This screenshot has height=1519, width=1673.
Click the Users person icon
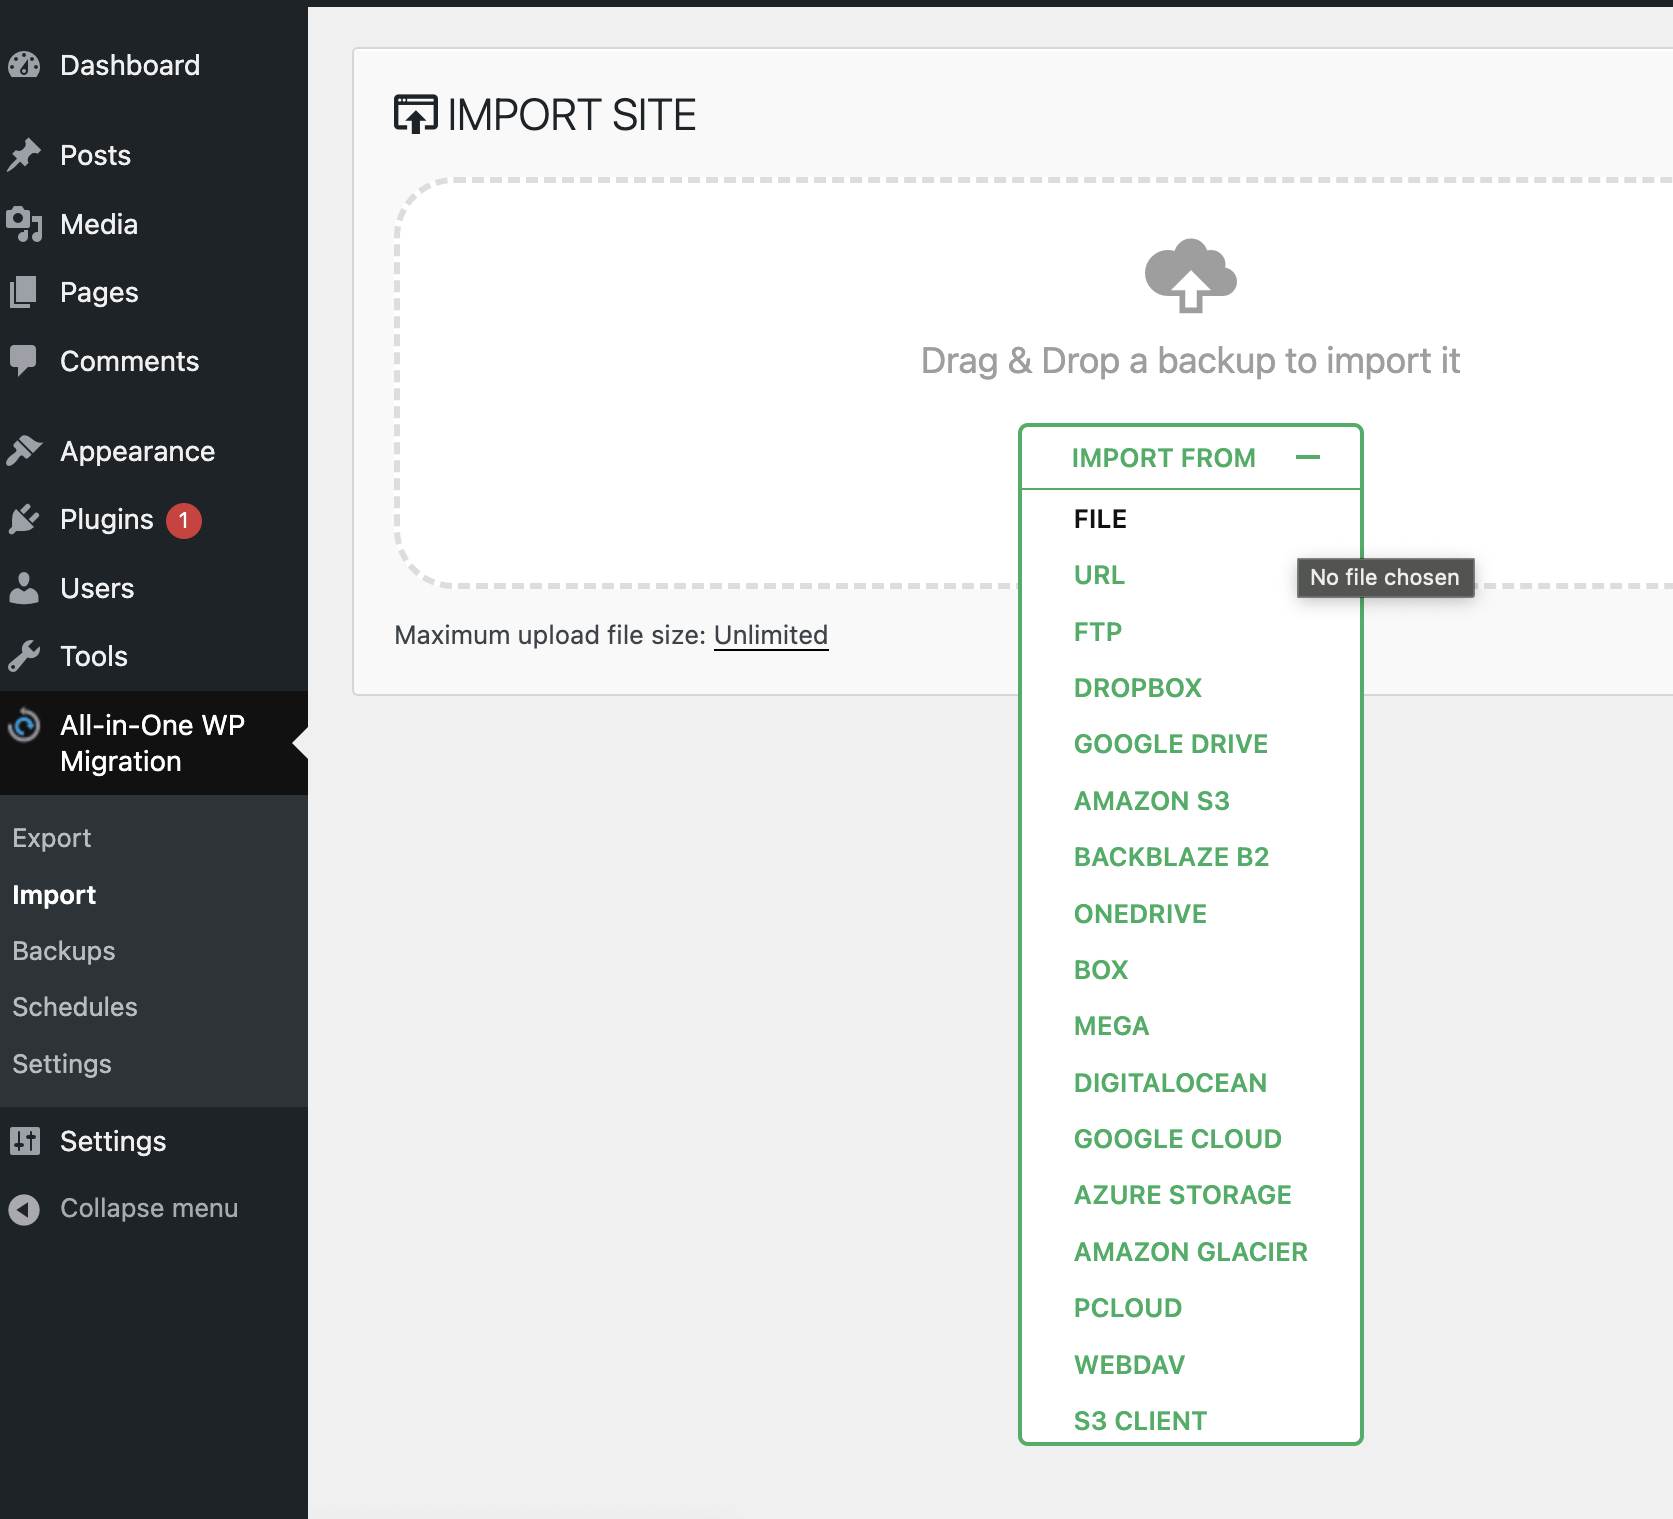pos(24,588)
